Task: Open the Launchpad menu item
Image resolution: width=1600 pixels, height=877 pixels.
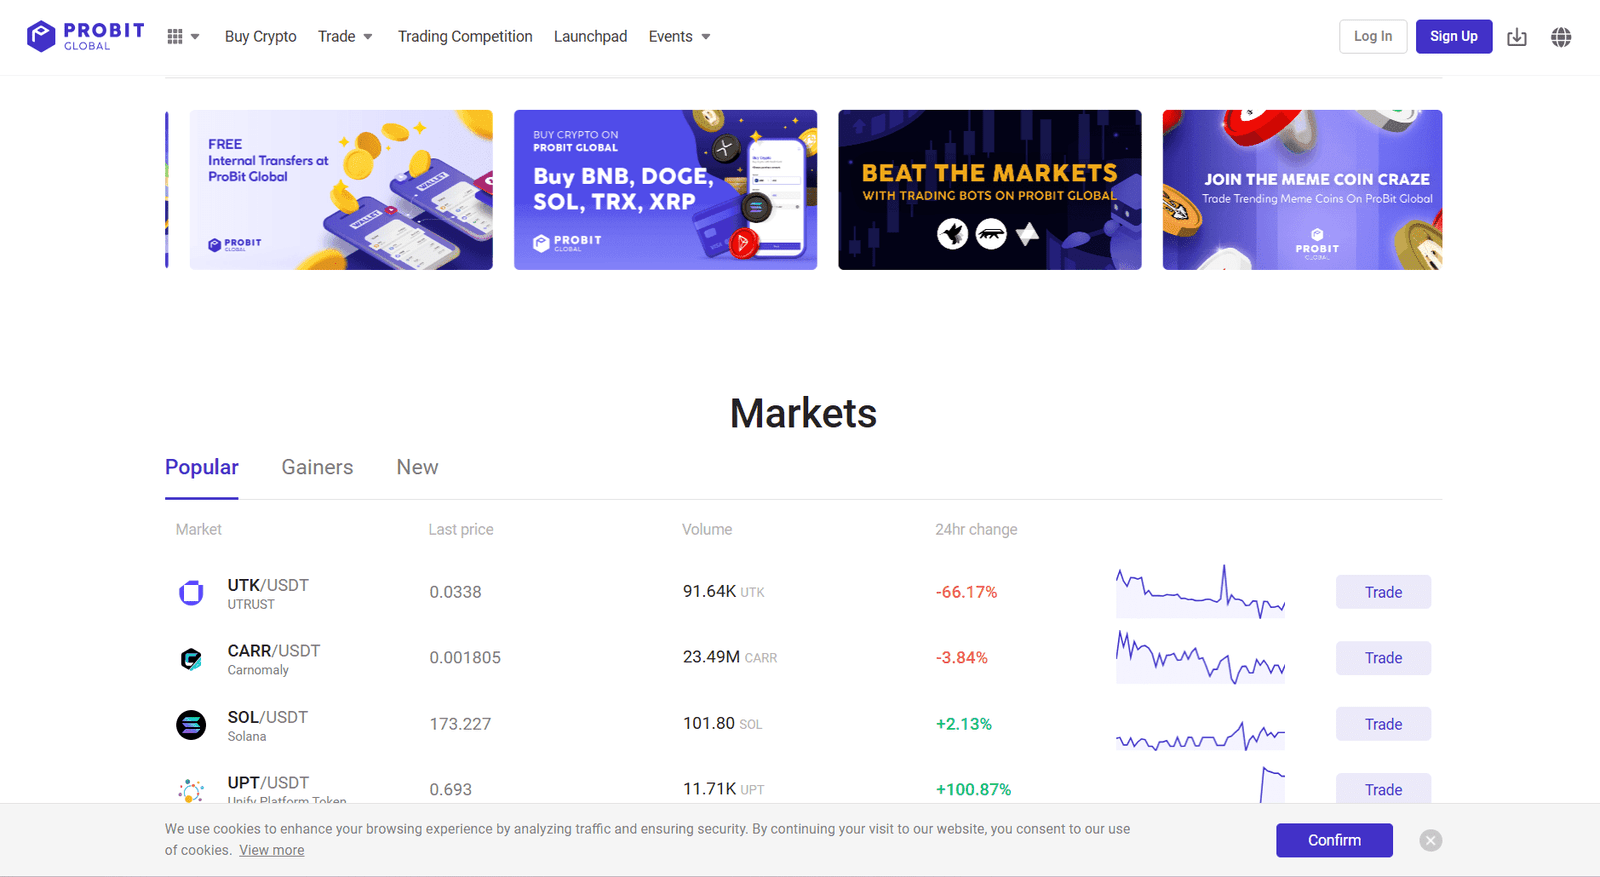Action: 590,36
